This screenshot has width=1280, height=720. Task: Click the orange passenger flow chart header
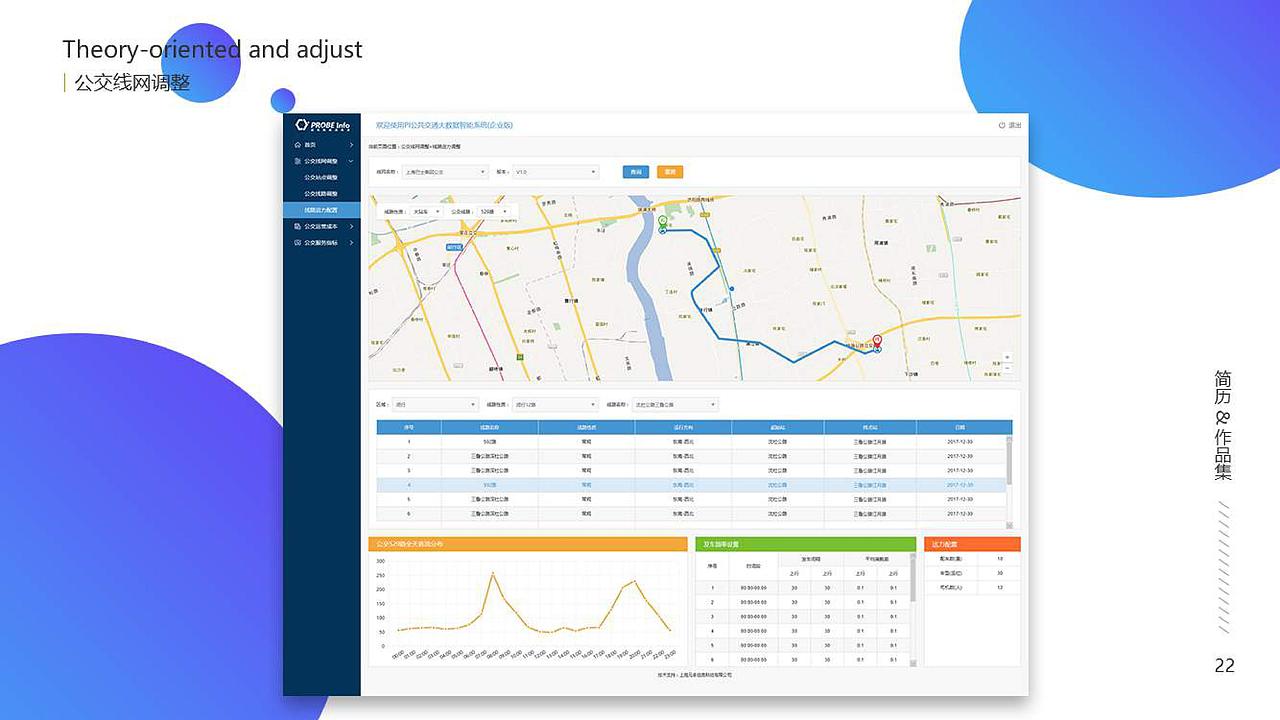[x=528, y=544]
